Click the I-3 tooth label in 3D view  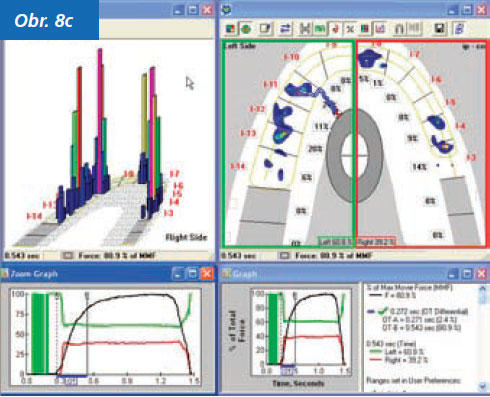(168, 213)
